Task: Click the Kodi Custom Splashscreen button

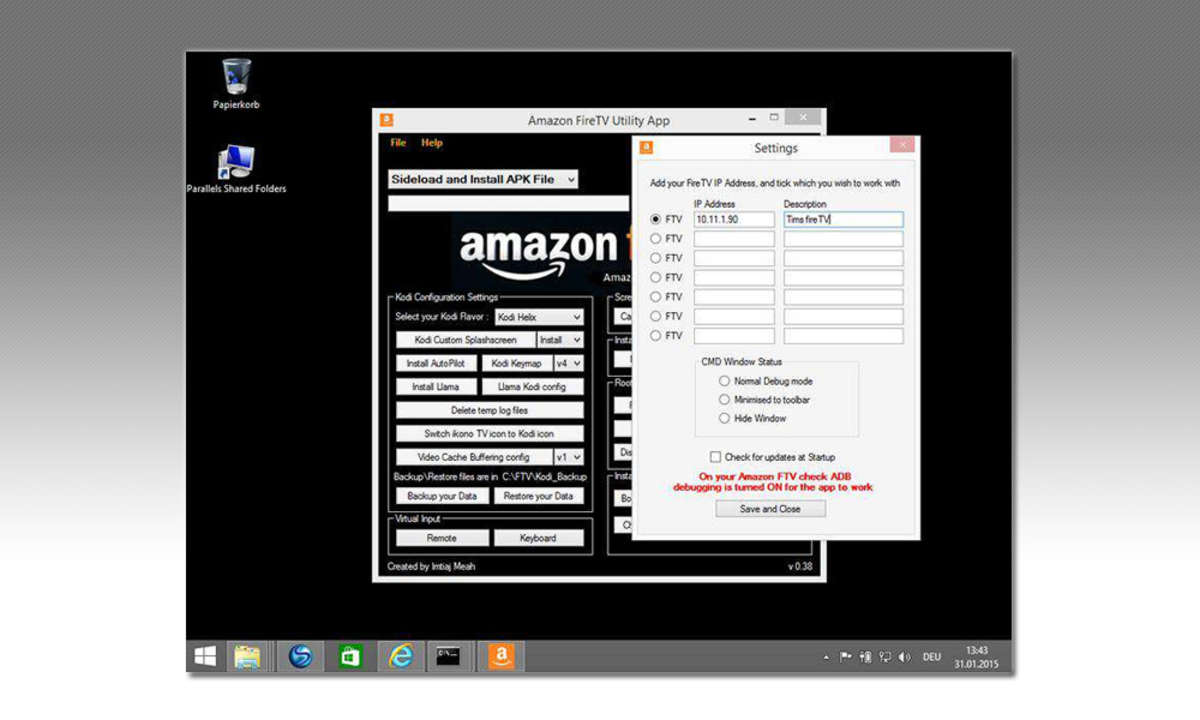Action: (x=466, y=340)
